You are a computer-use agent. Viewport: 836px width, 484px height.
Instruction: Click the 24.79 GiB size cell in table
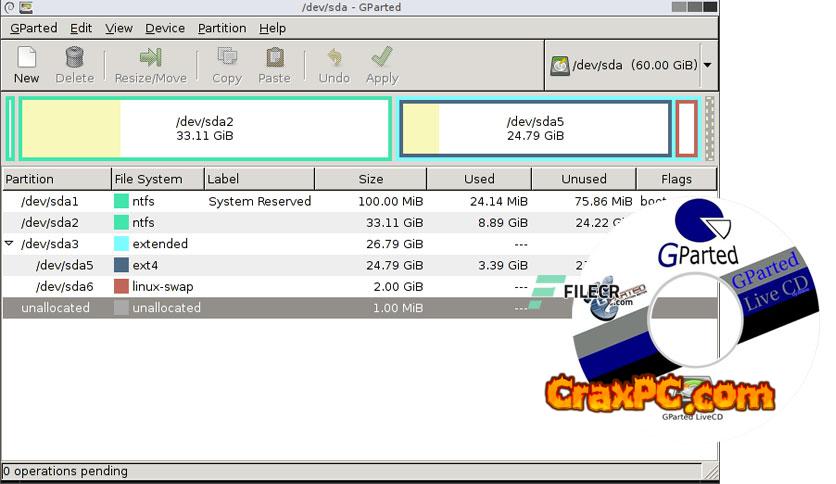pos(395,265)
